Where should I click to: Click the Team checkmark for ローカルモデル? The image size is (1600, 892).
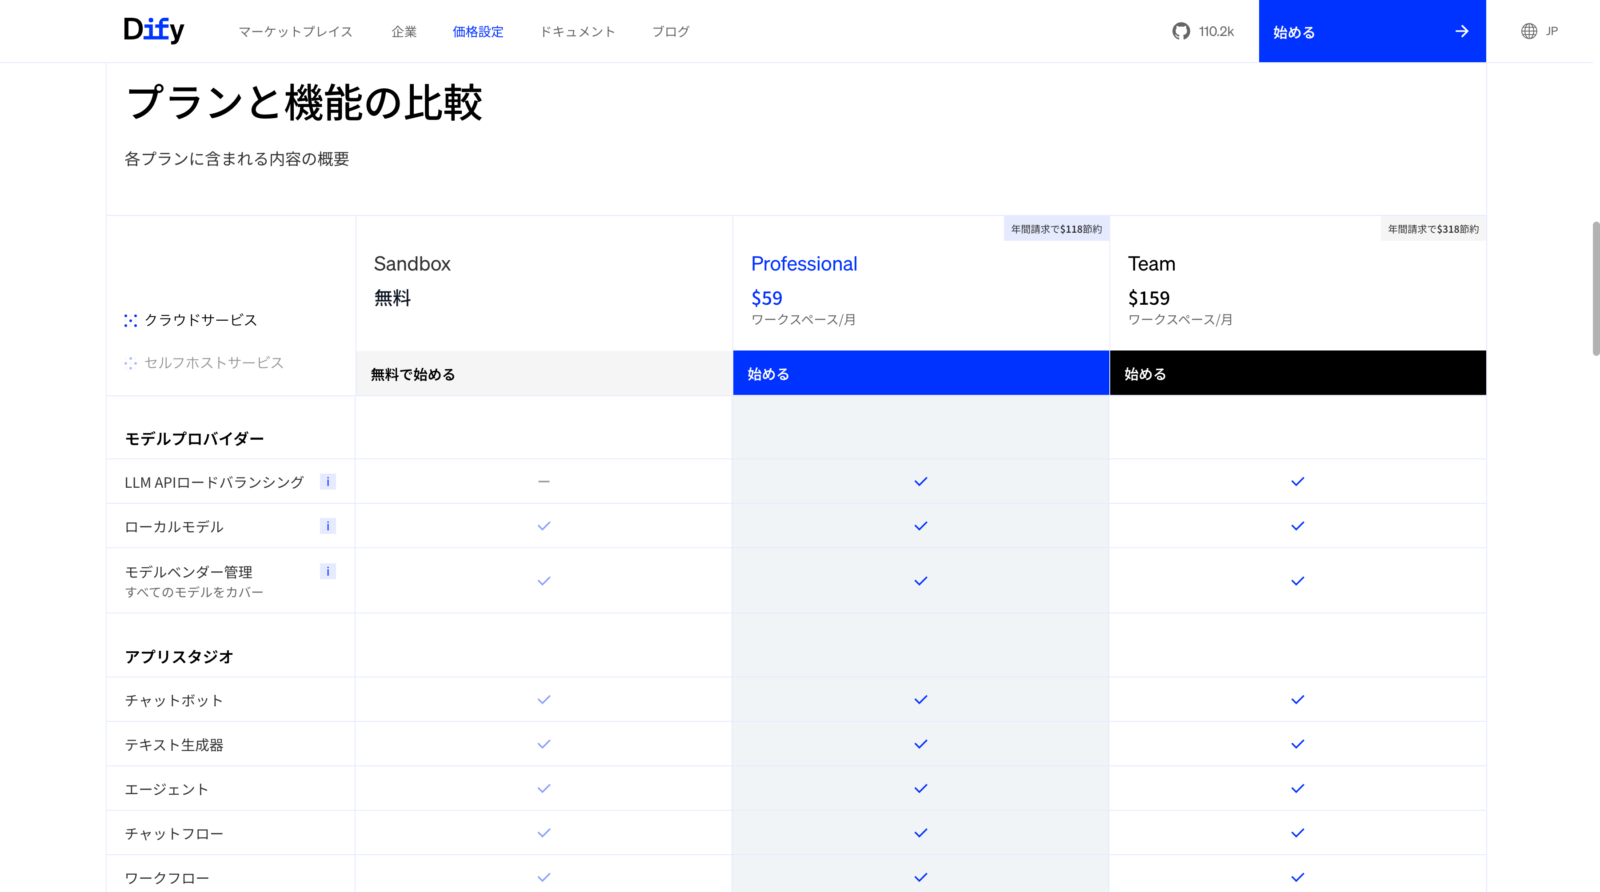click(1298, 526)
